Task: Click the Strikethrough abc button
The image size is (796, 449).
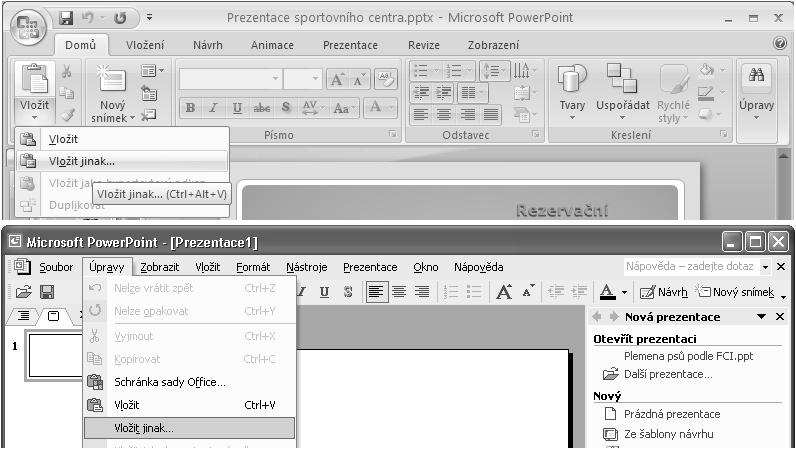Action: click(261, 108)
